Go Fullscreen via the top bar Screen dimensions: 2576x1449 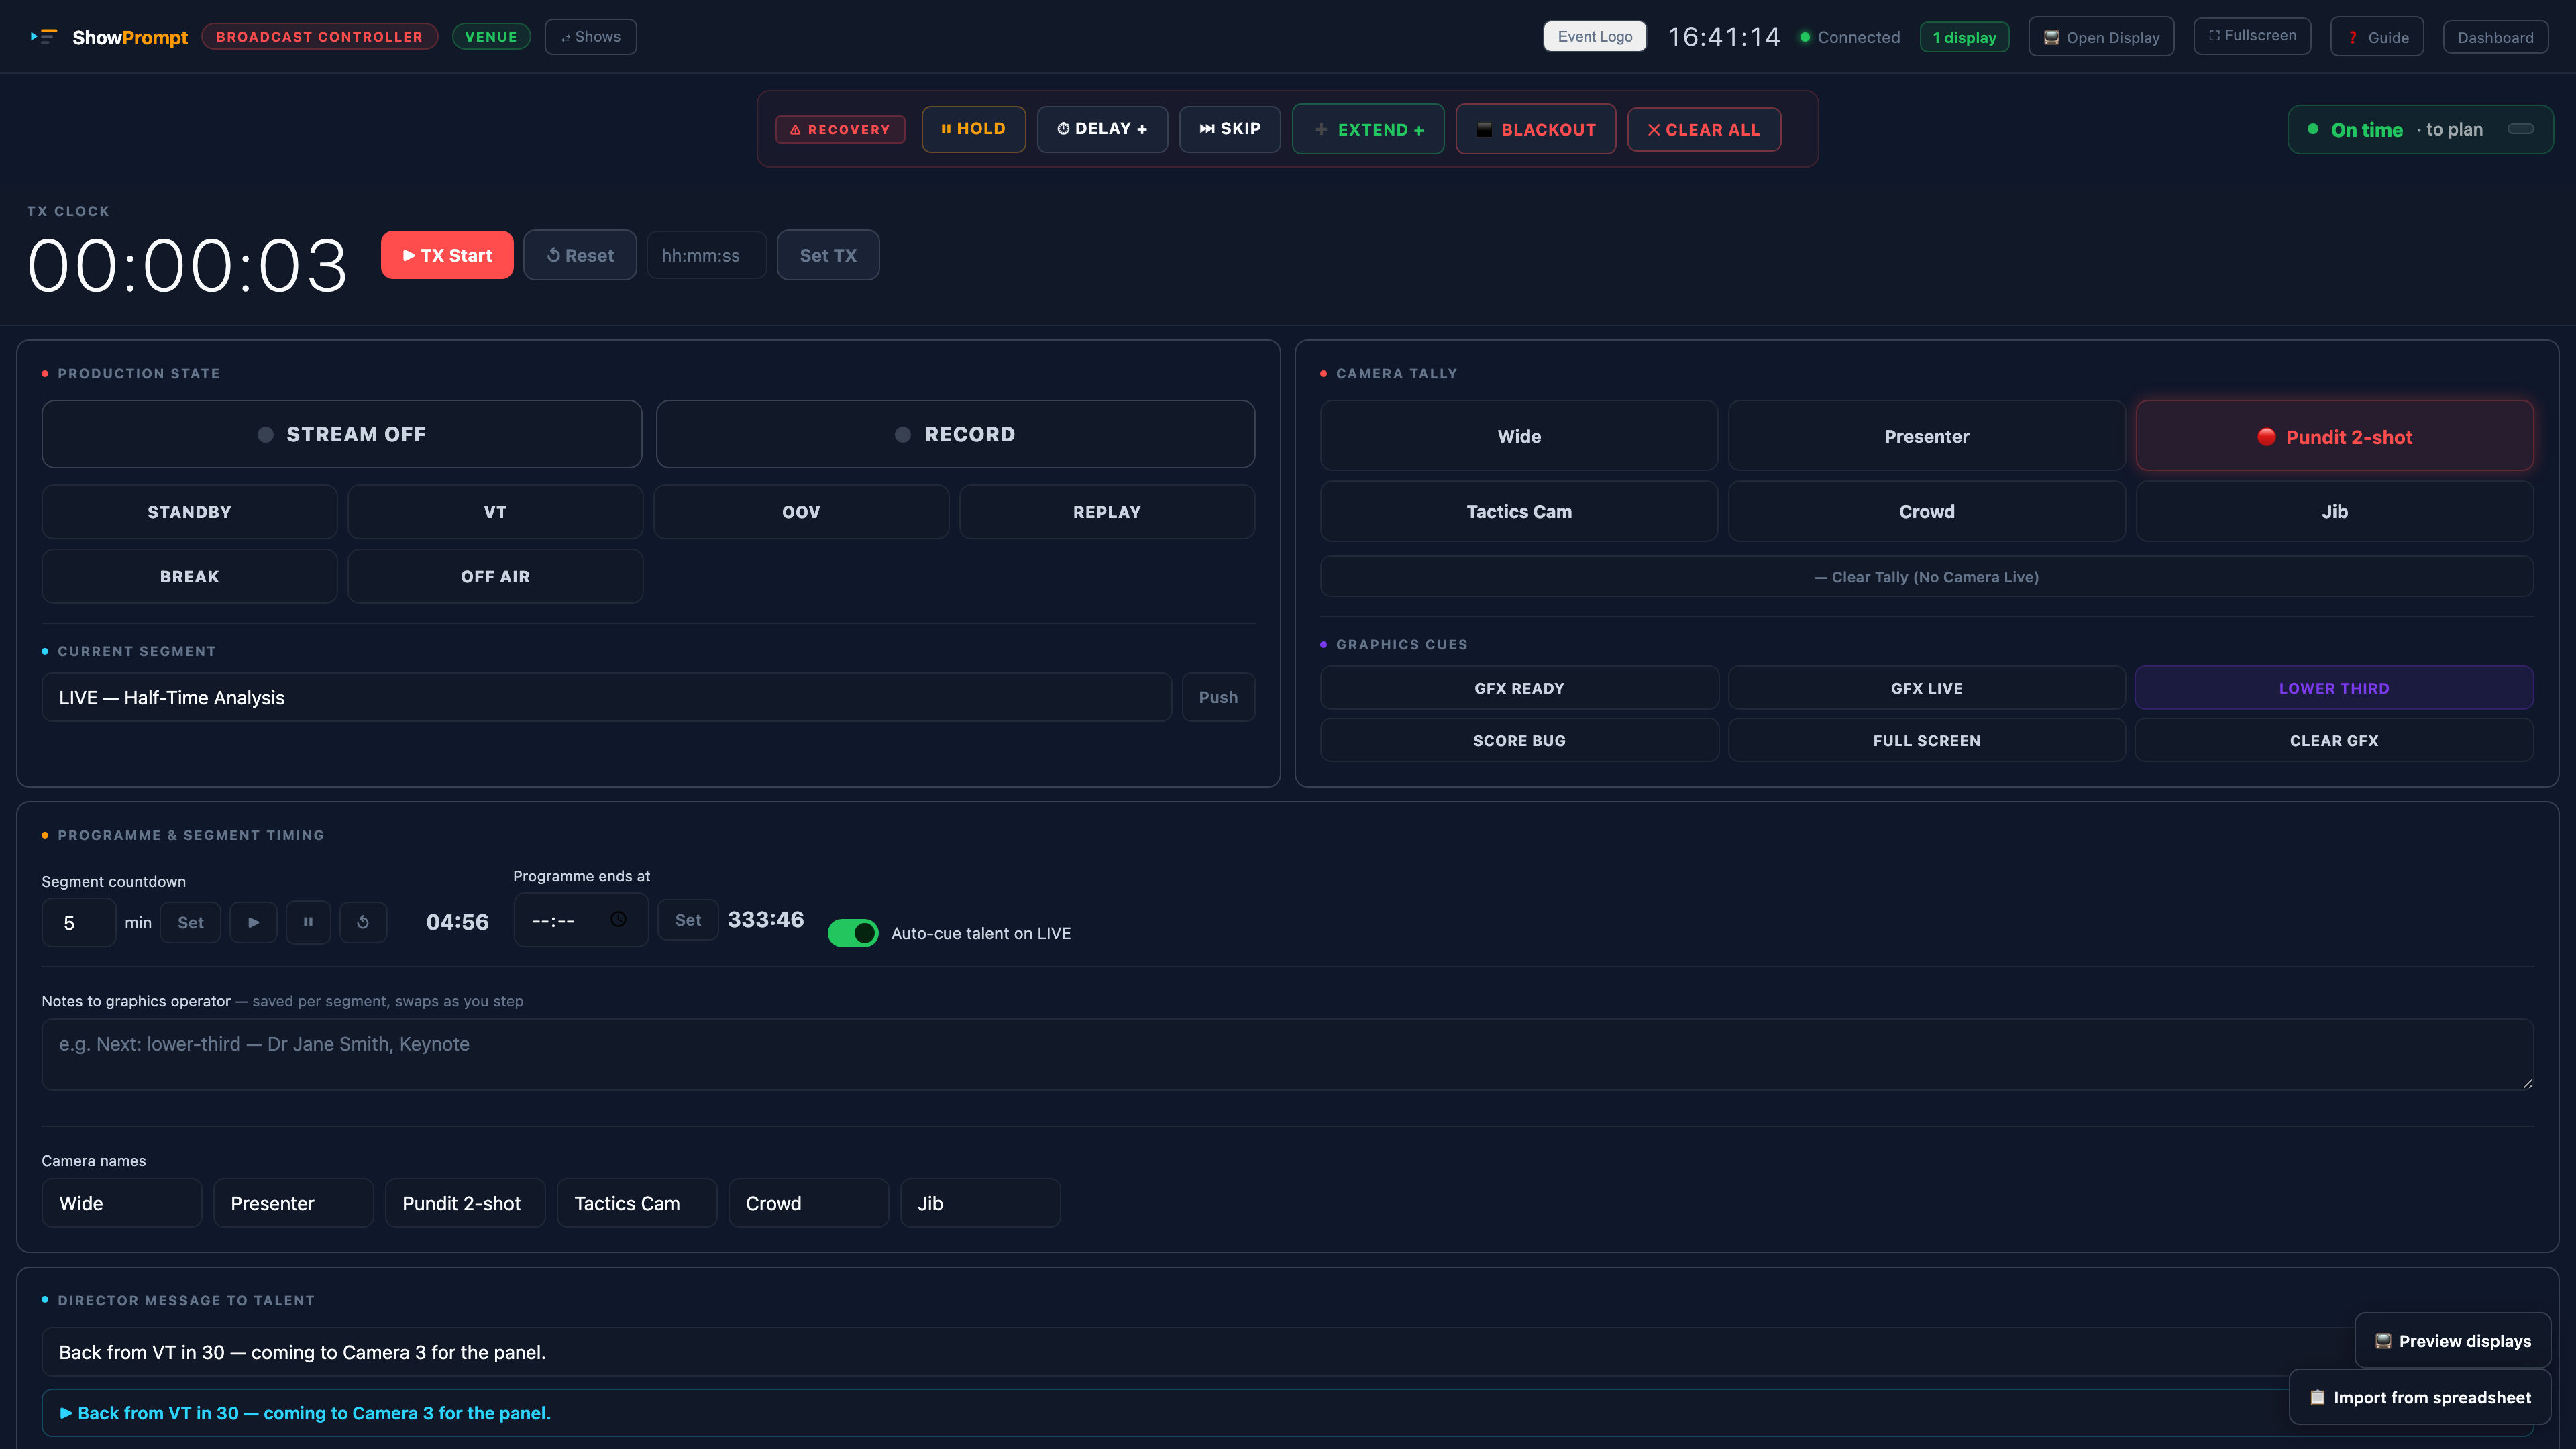[2252, 36]
